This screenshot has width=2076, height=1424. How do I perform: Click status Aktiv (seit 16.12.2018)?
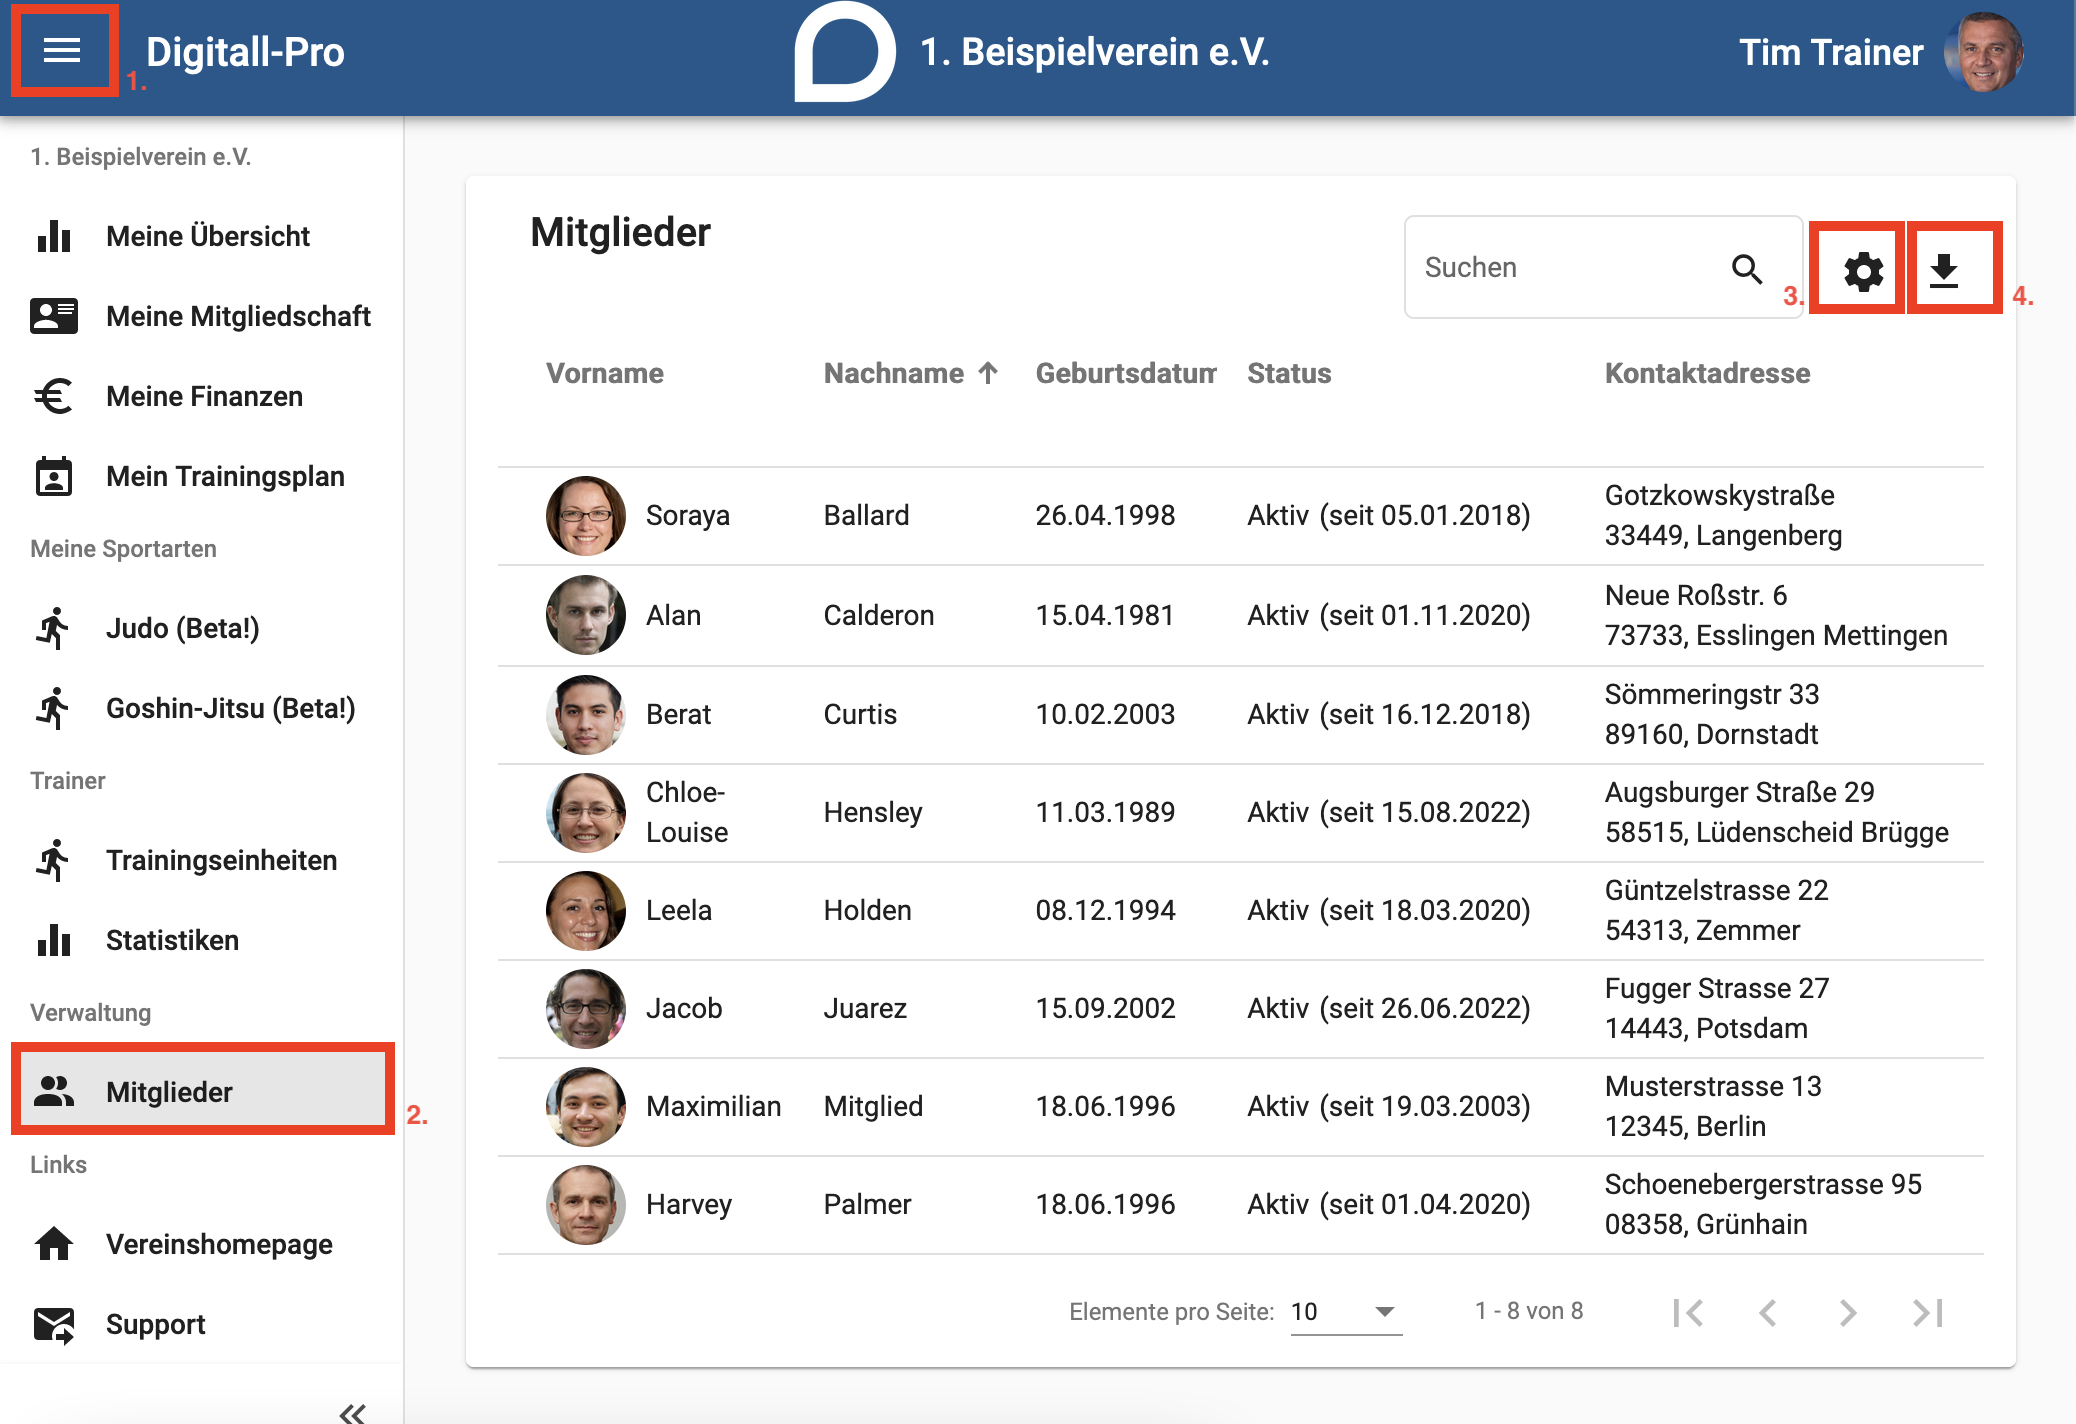[x=1389, y=714]
